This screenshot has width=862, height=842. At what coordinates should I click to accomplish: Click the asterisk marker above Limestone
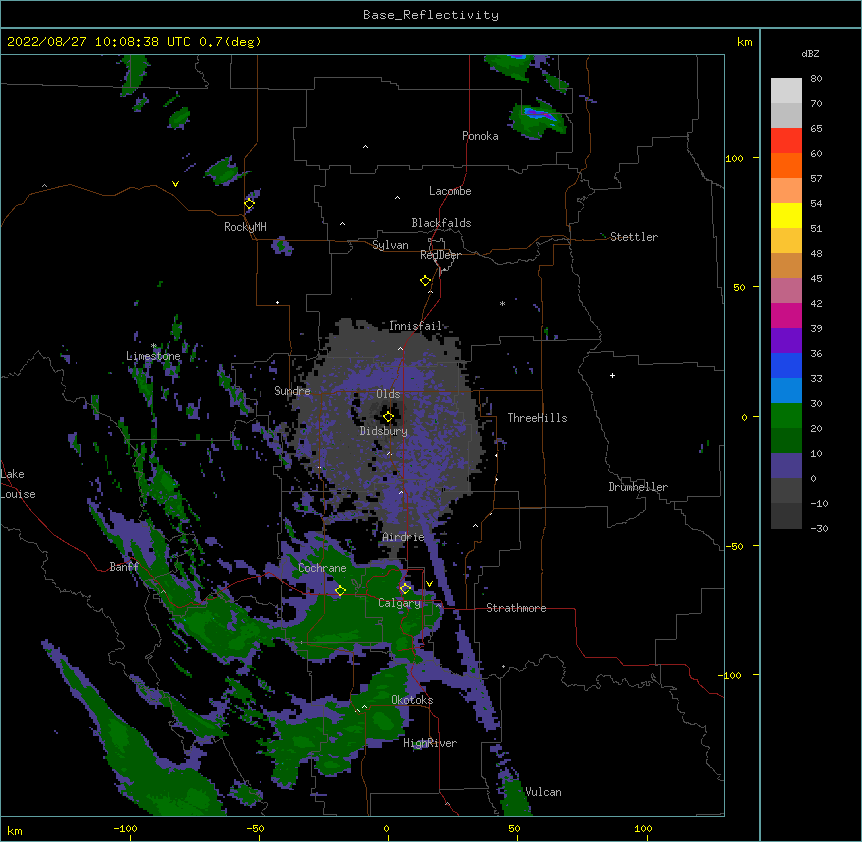point(154,346)
